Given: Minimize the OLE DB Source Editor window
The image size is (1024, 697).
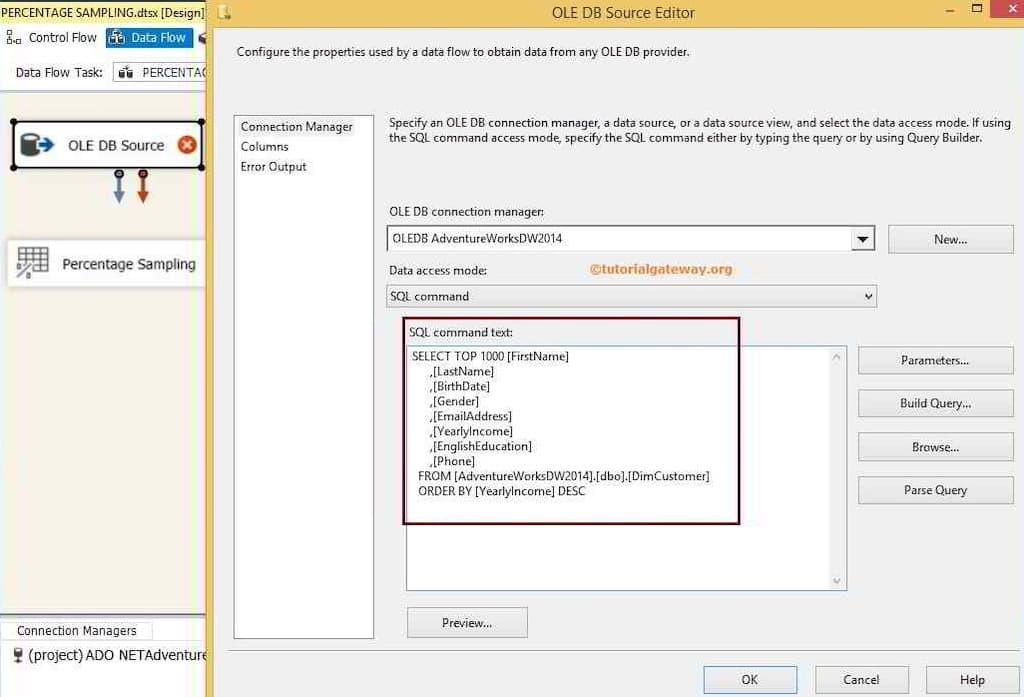Looking at the screenshot, I should [950, 10].
